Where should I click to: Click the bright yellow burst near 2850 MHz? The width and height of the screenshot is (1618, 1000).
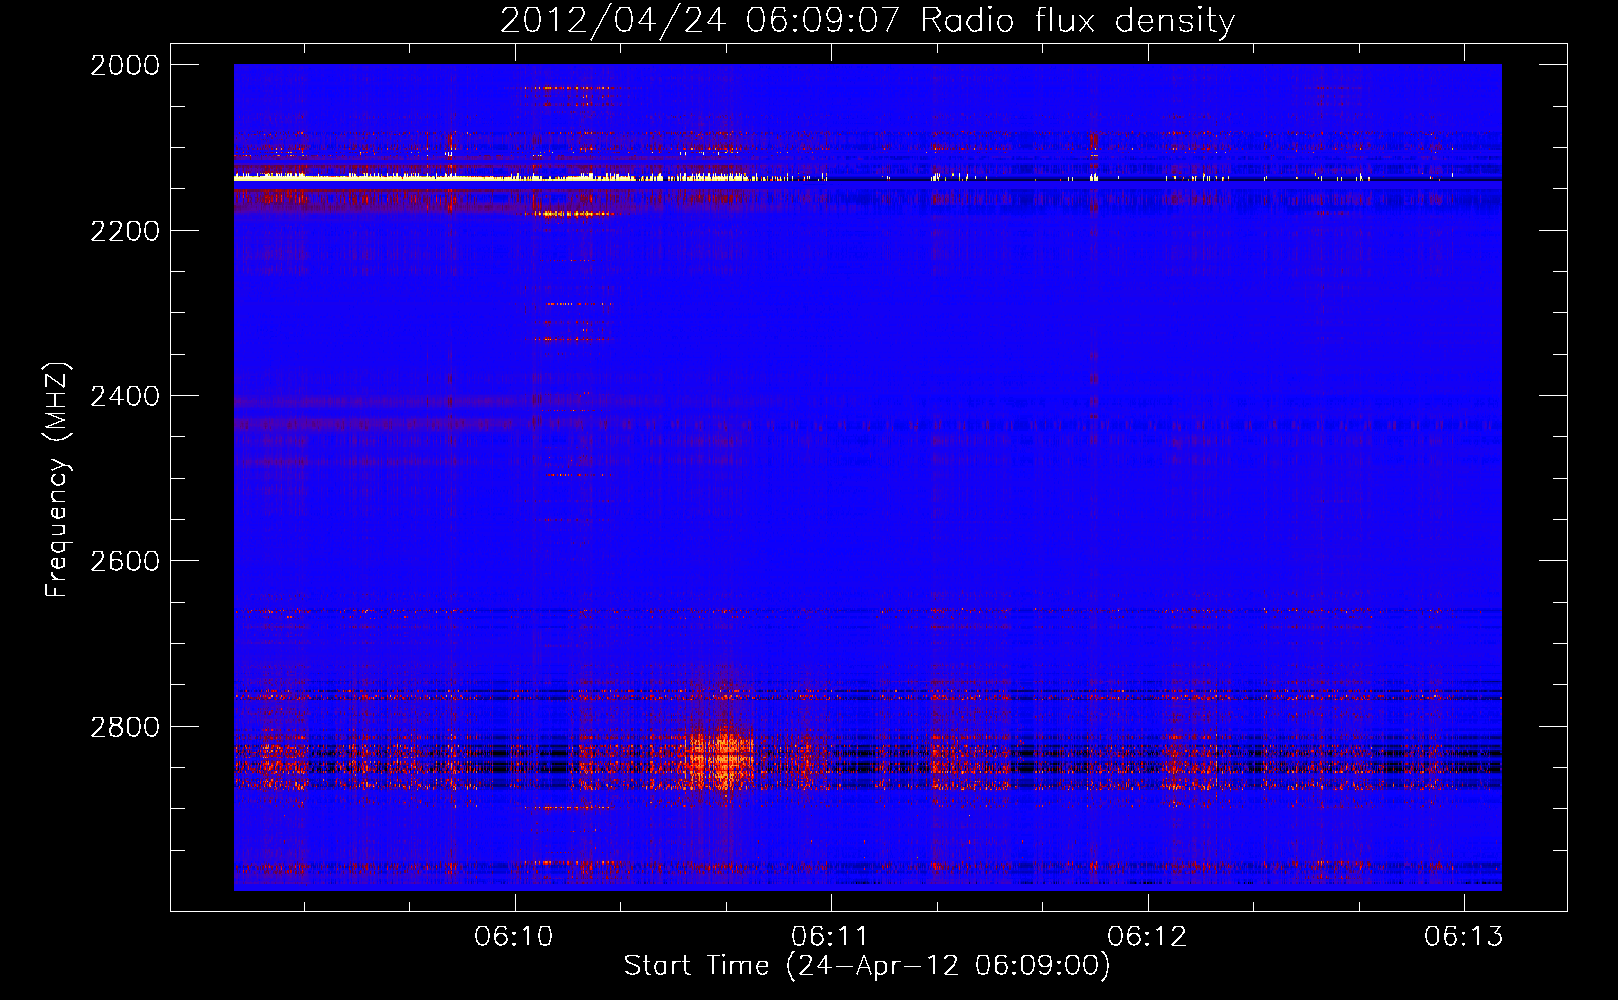click(x=721, y=760)
